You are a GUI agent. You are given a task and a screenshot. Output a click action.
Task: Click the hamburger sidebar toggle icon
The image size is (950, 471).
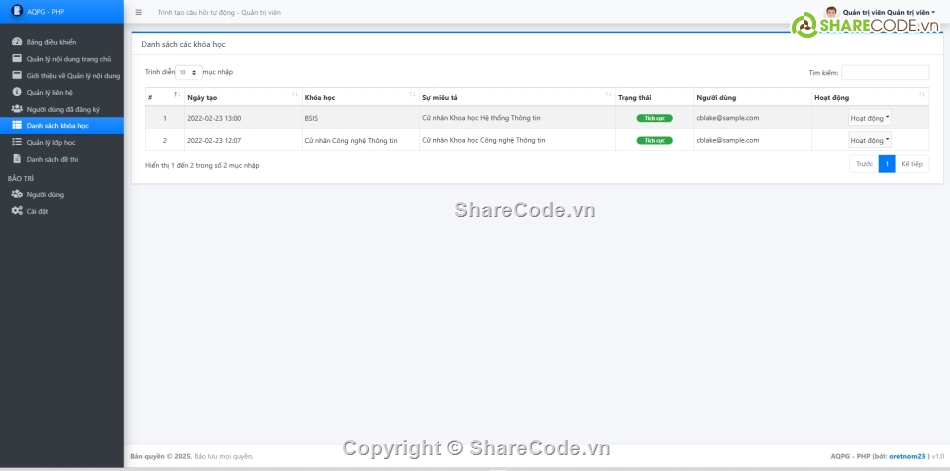138,12
